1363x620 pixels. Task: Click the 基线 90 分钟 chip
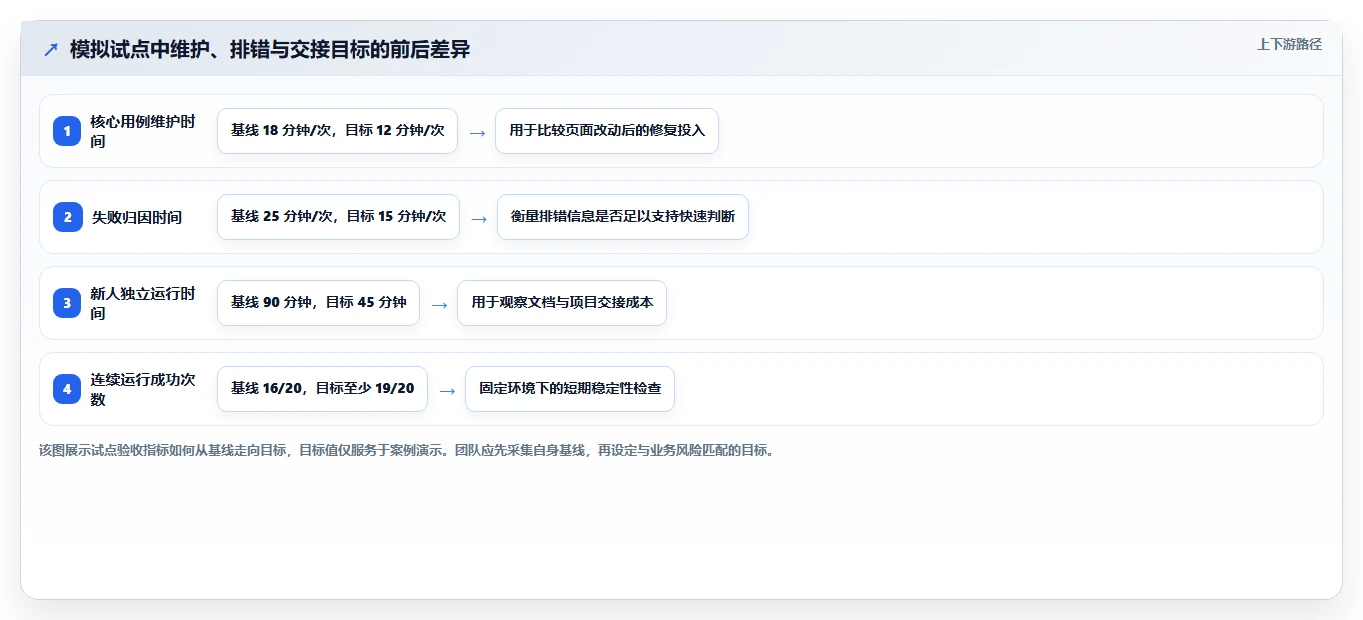click(318, 303)
